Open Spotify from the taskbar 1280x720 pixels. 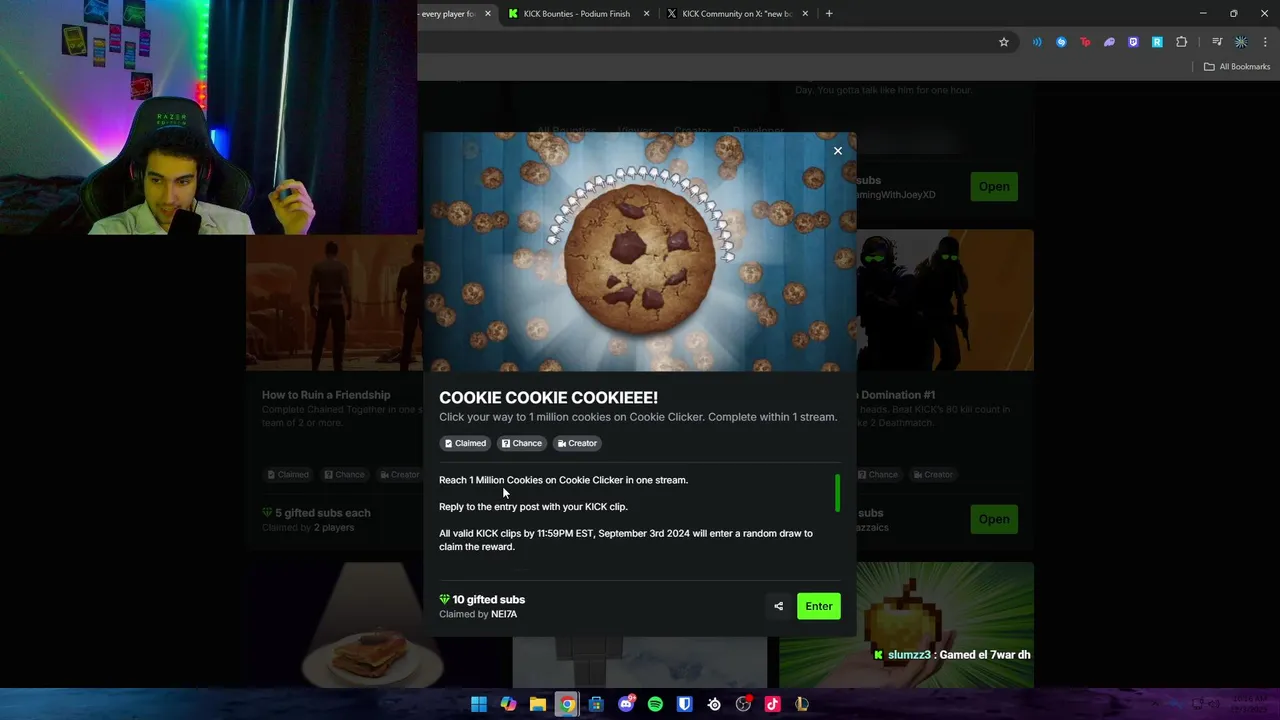pyautogui.click(x=655, y=704)
